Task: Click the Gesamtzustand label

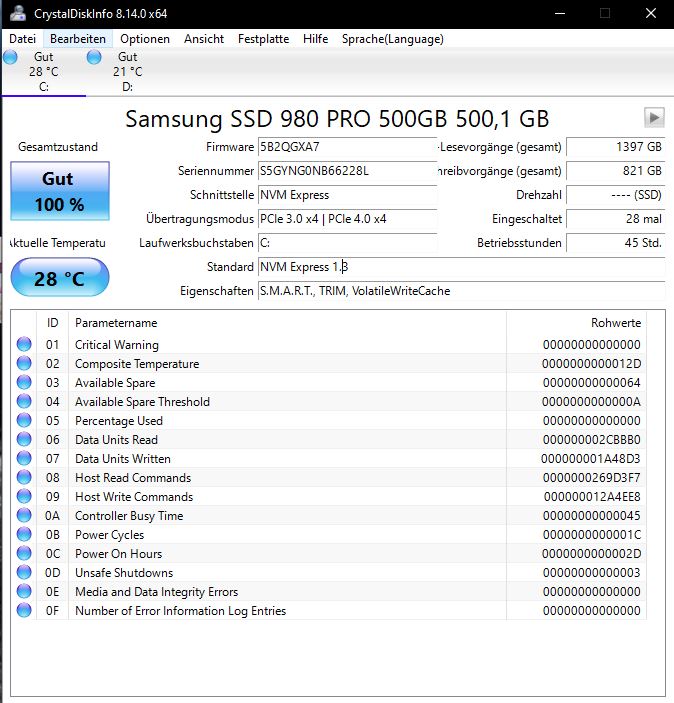Action: (x=58, y=147)
